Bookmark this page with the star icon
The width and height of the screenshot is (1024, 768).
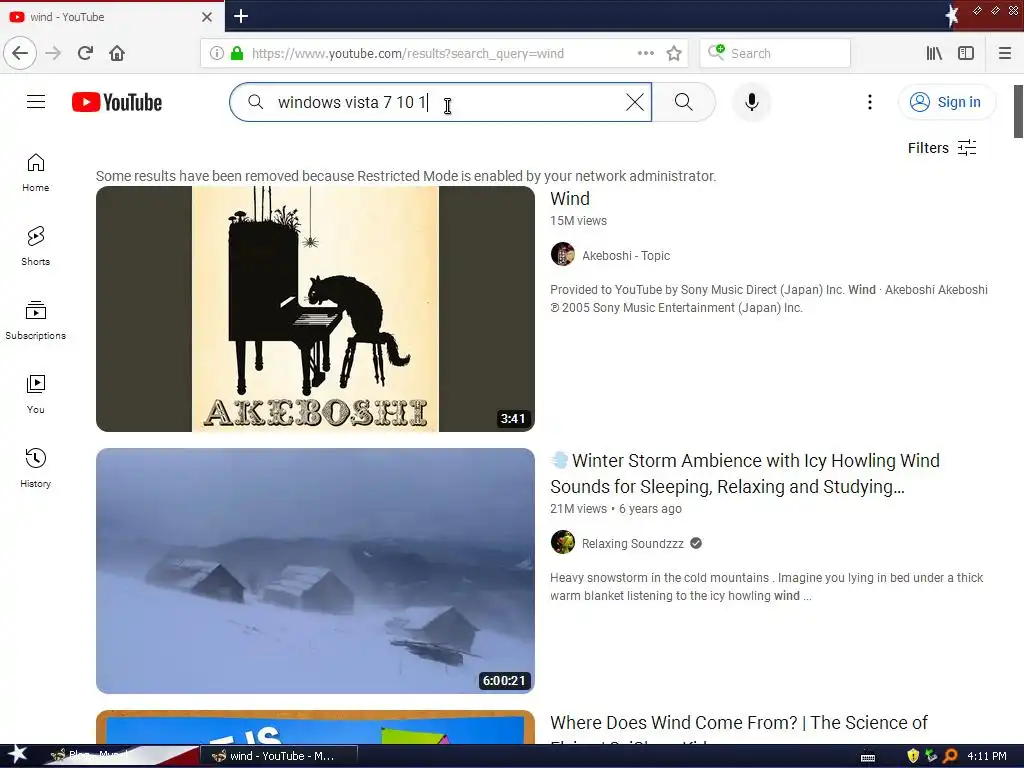tap(674, 54)
